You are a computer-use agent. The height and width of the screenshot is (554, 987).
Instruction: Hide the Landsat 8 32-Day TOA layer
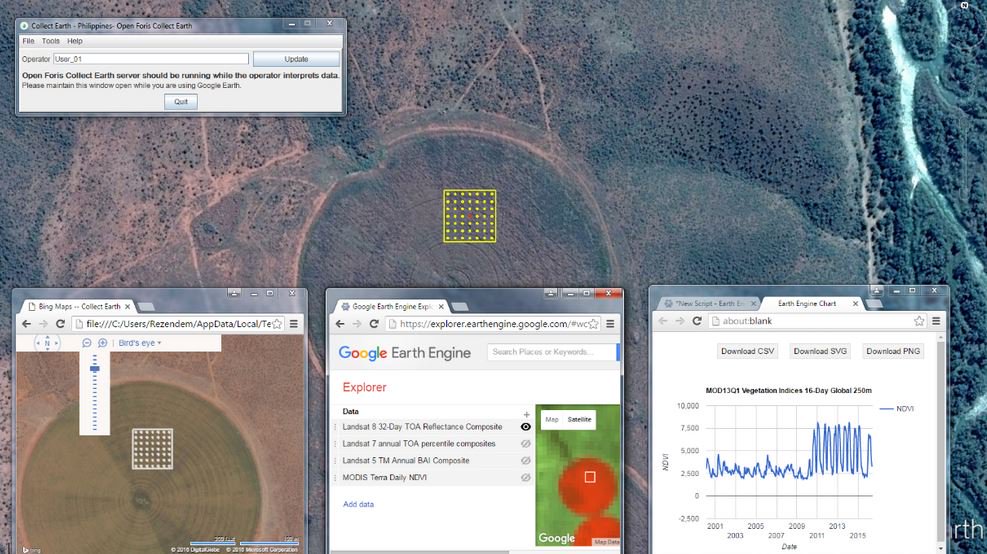pyautogui.click(x=525, y=427)
